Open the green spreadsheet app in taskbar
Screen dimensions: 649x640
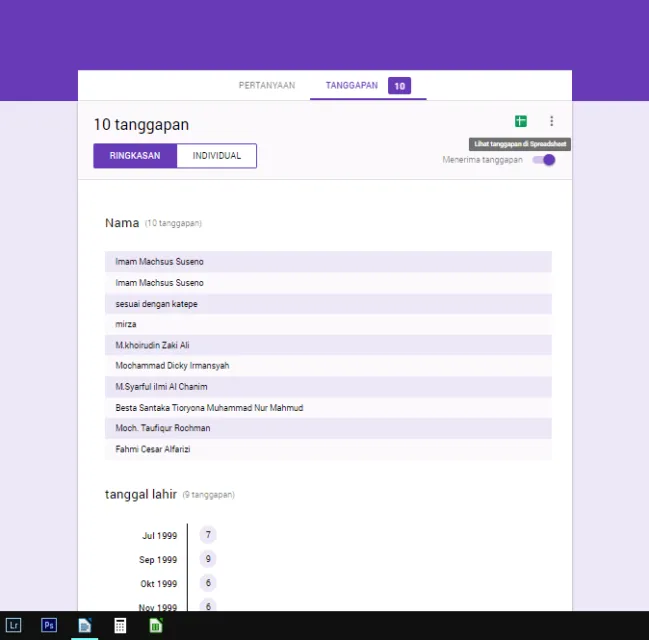coord(156,625)
